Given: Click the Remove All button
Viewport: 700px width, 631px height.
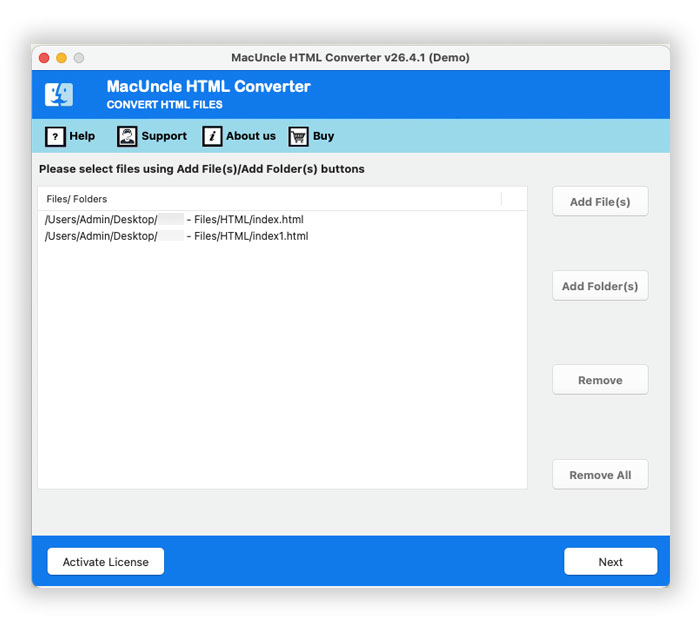Looking at the screenshot, I should point(600,475).
